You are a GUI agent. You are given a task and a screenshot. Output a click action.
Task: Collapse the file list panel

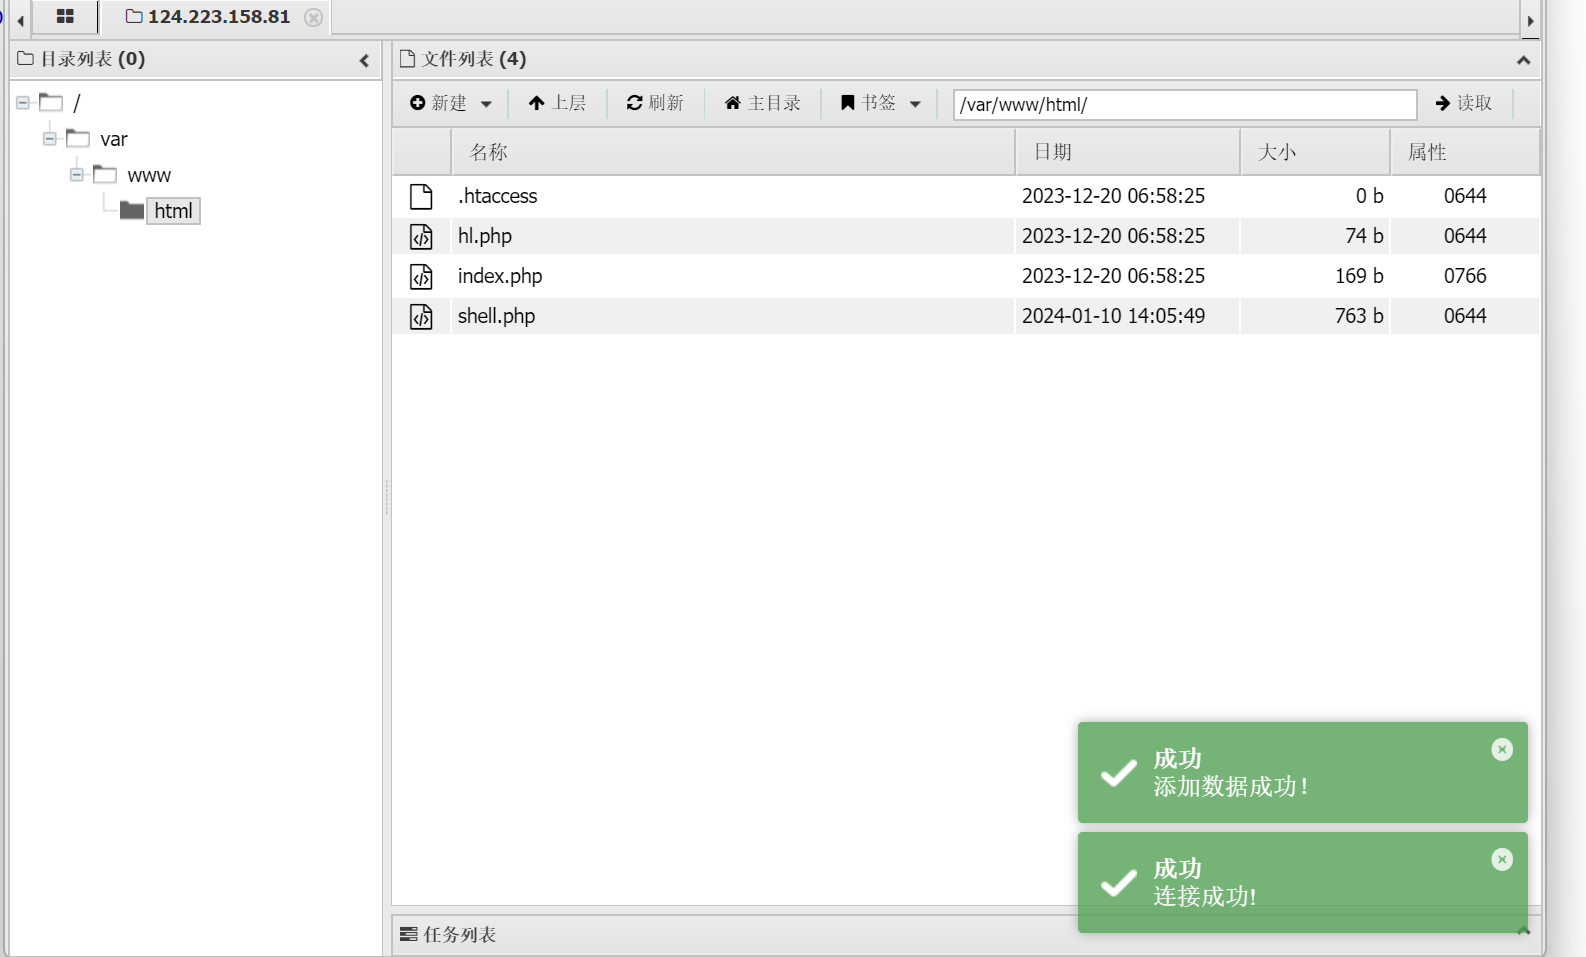click(x=1523, y=61)
